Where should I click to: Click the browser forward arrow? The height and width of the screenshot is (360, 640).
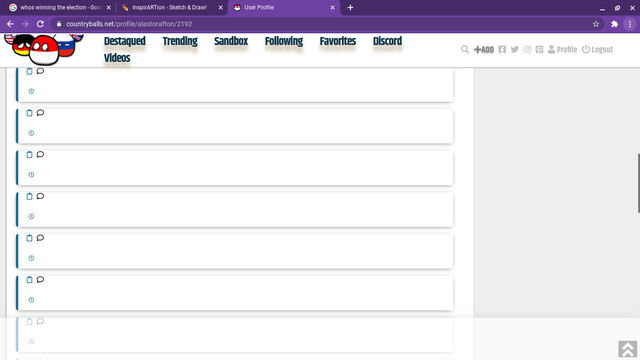pyautogui.click(x=25, y=24)
